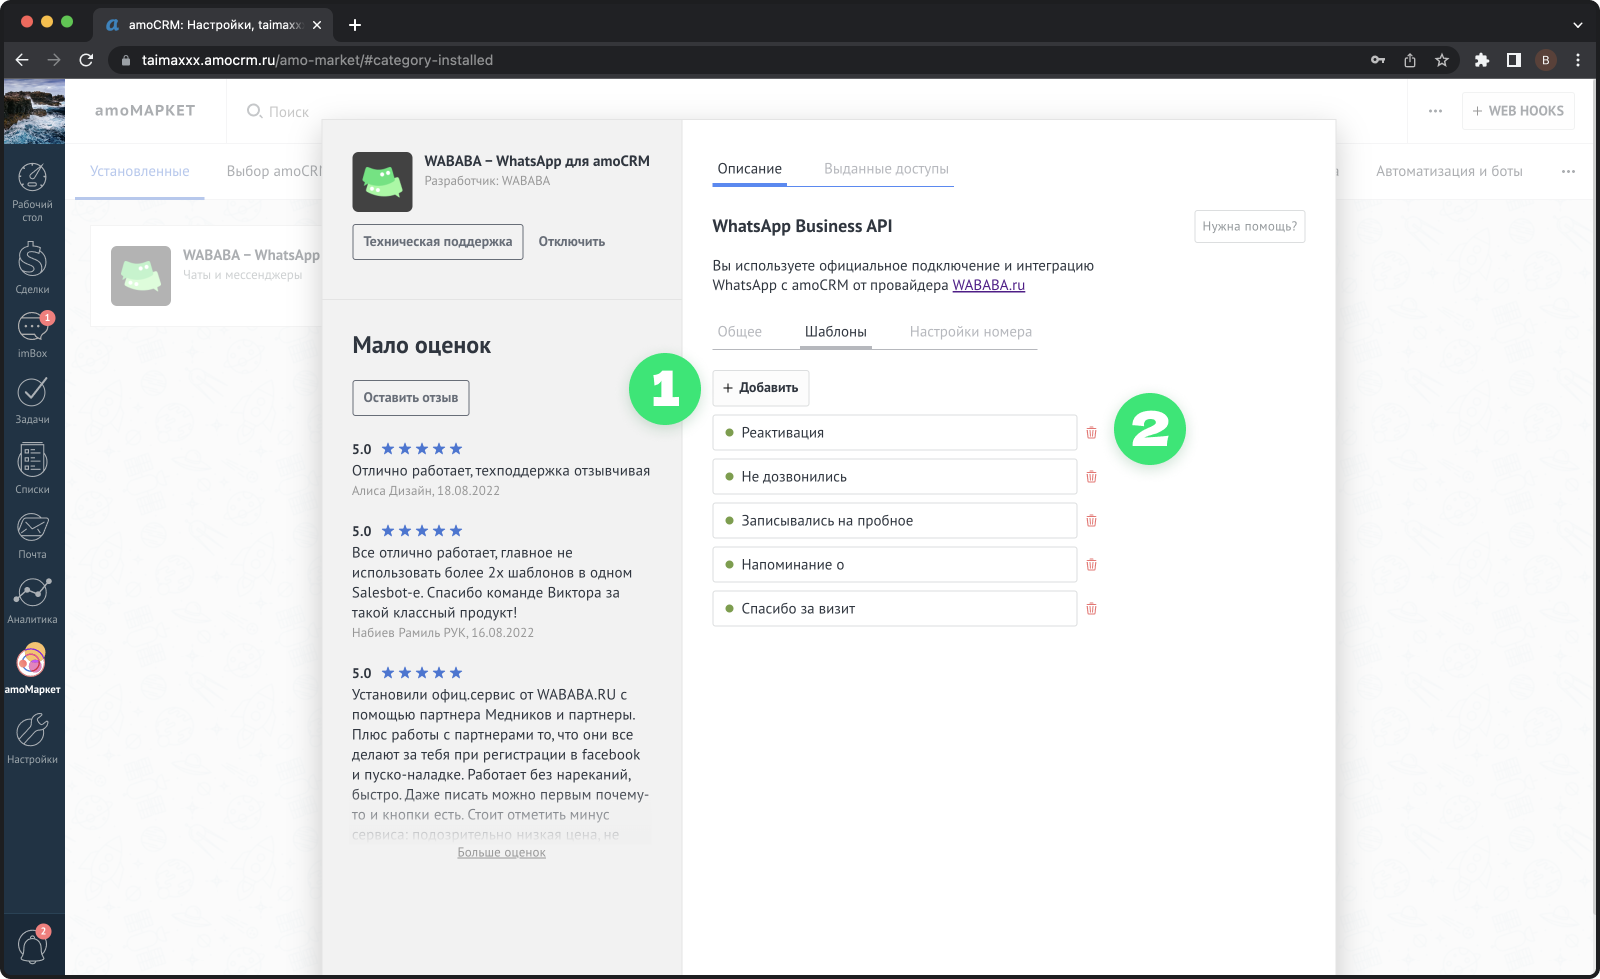Click the WEB HOOKS button
Viewport: 1600px width, 979px height.
coord(1518,111)
